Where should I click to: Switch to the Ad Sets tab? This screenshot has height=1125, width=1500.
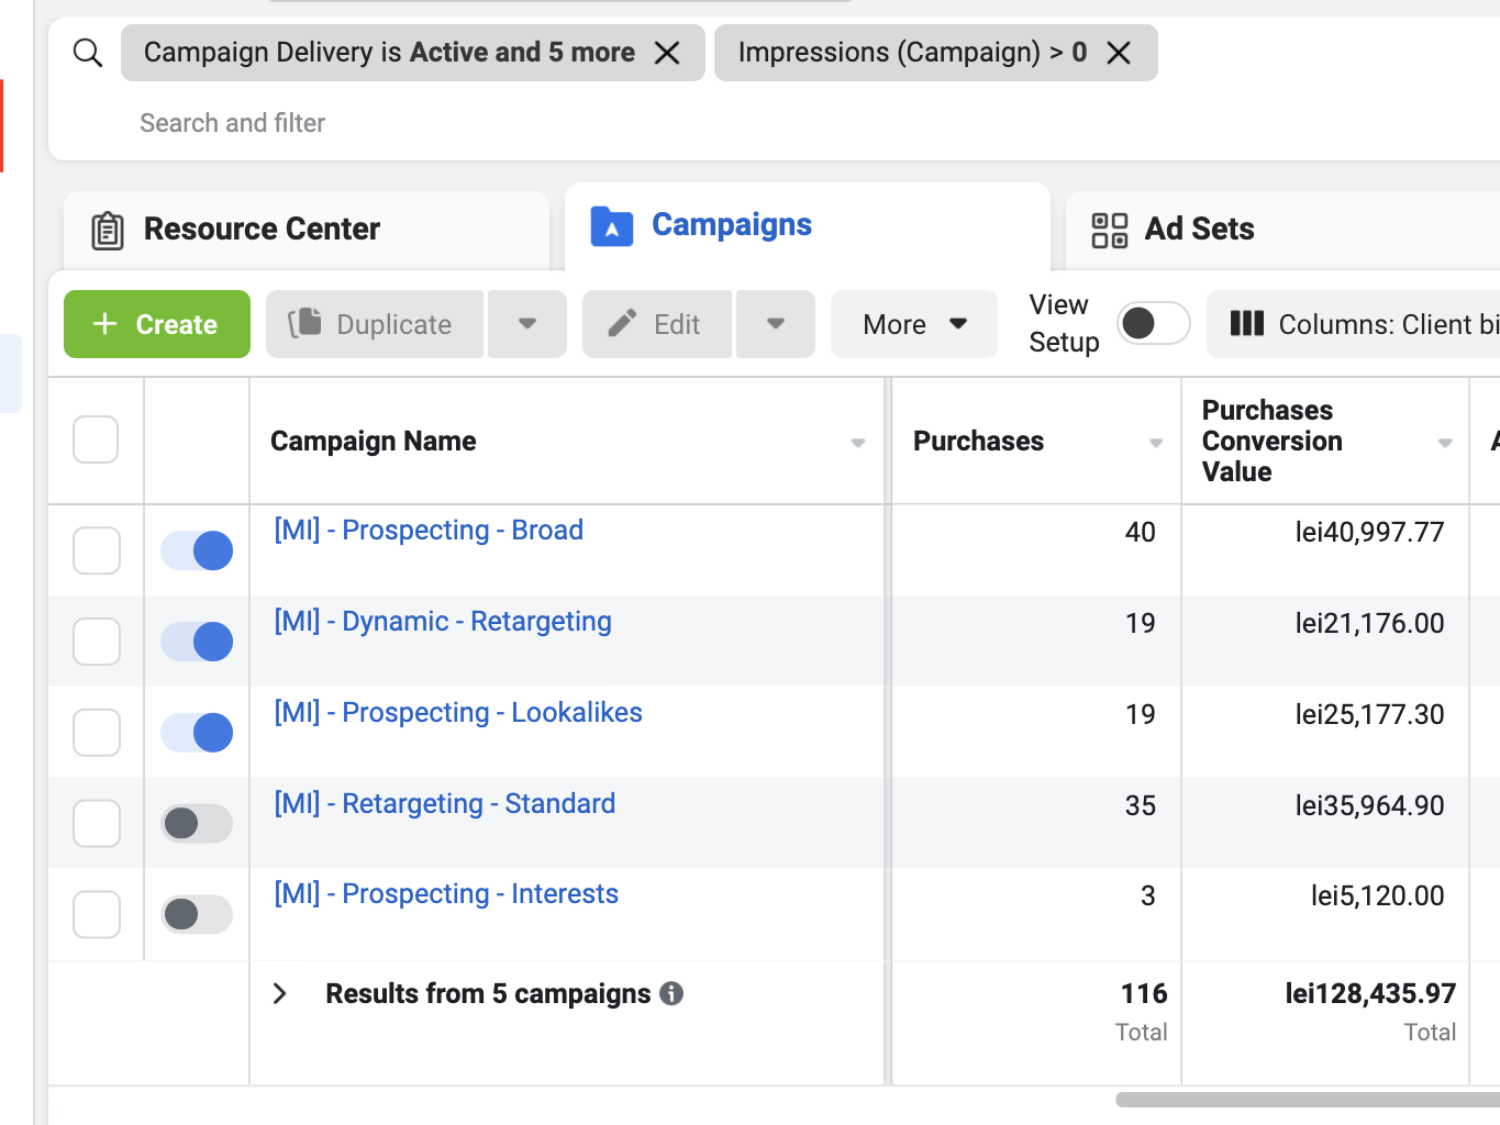coord(1198,229)
